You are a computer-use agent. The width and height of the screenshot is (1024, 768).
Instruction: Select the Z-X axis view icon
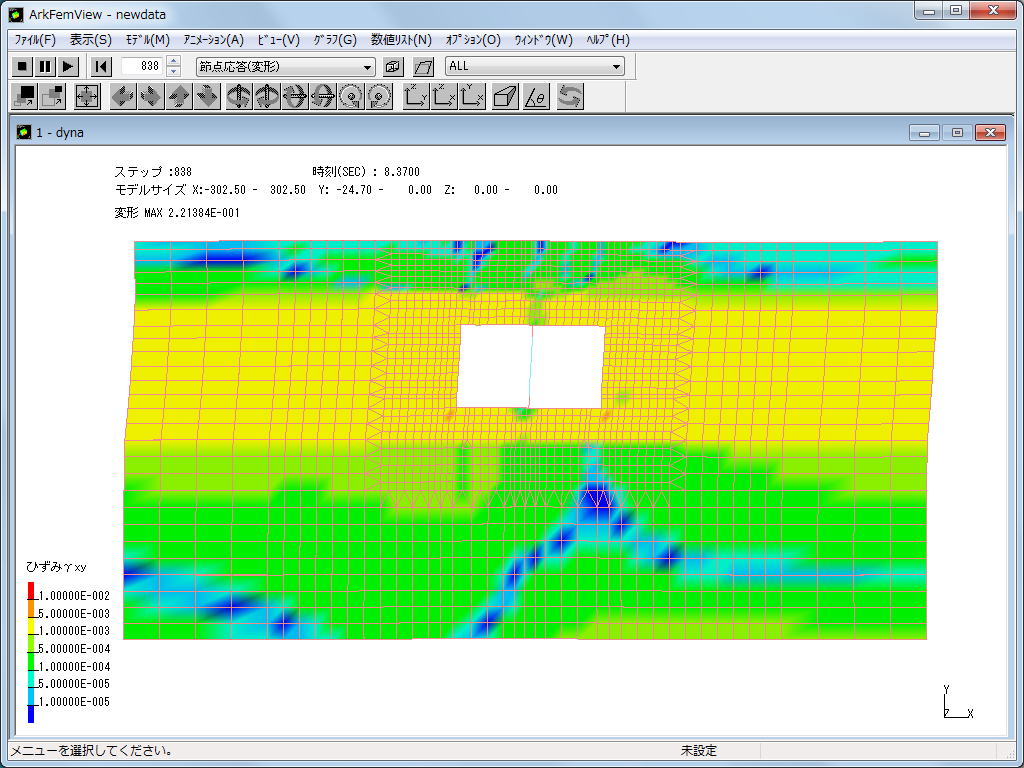445,97
